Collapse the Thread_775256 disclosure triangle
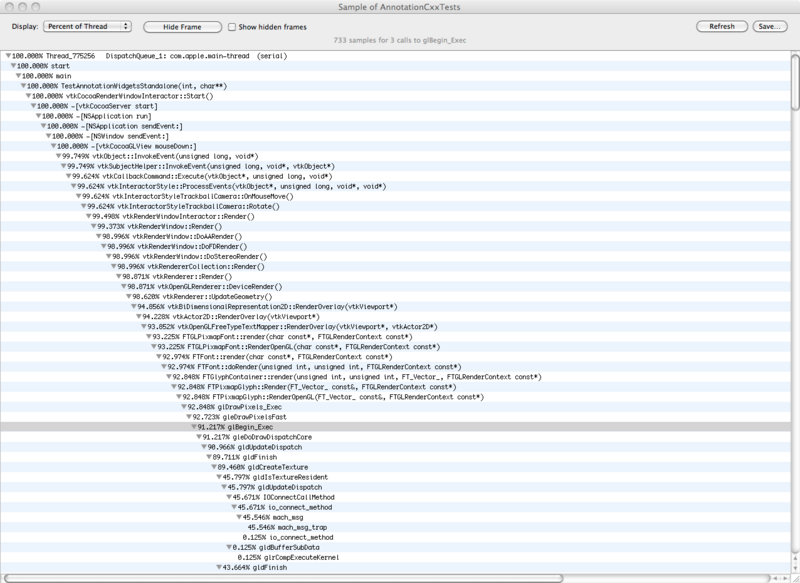 (9, 55)
